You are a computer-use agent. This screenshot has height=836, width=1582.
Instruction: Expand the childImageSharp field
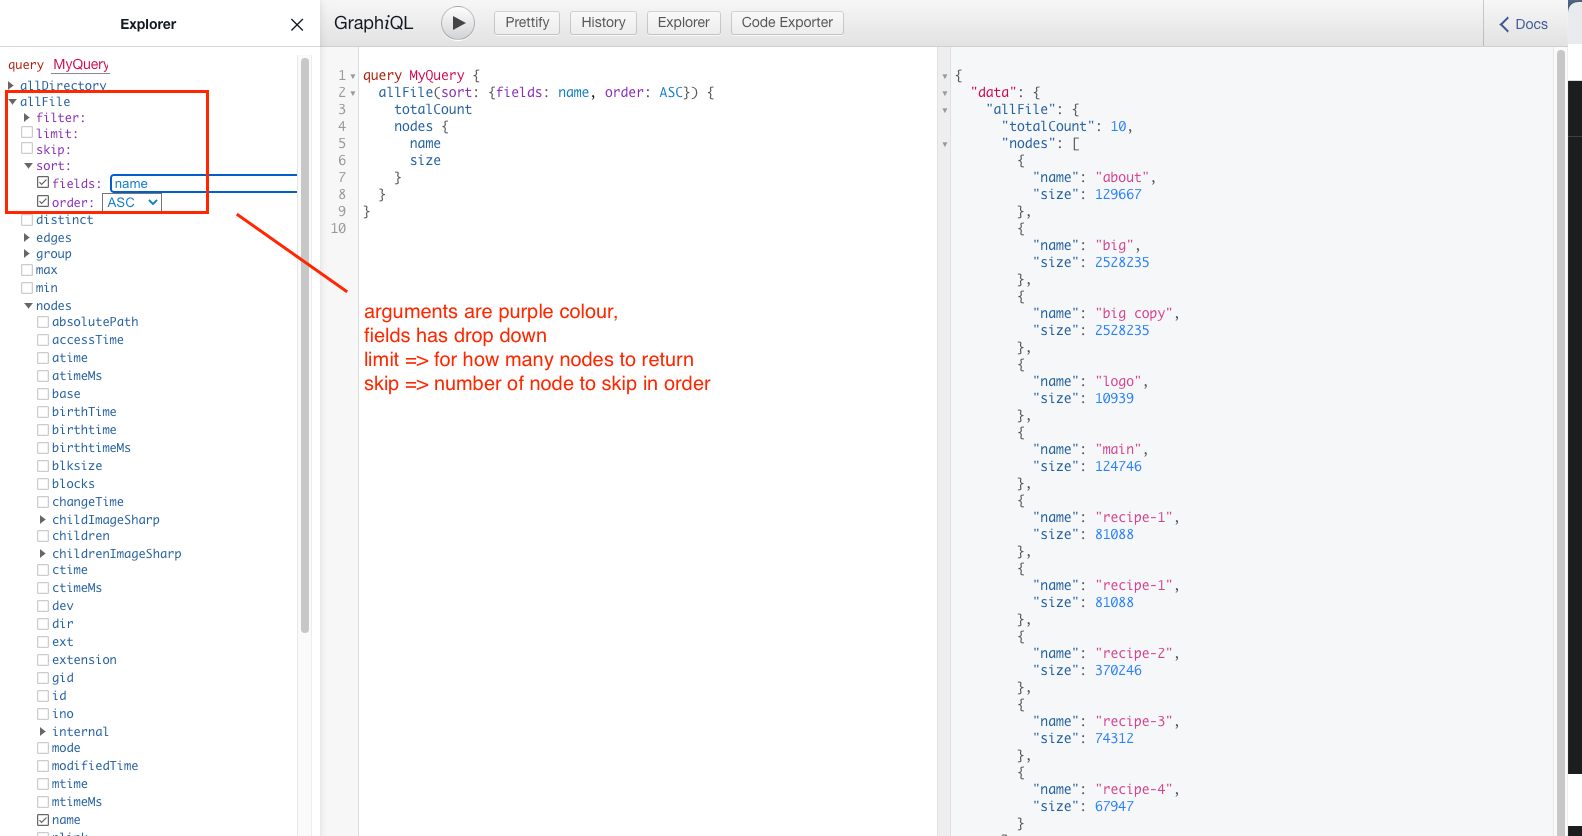point(43,520)
